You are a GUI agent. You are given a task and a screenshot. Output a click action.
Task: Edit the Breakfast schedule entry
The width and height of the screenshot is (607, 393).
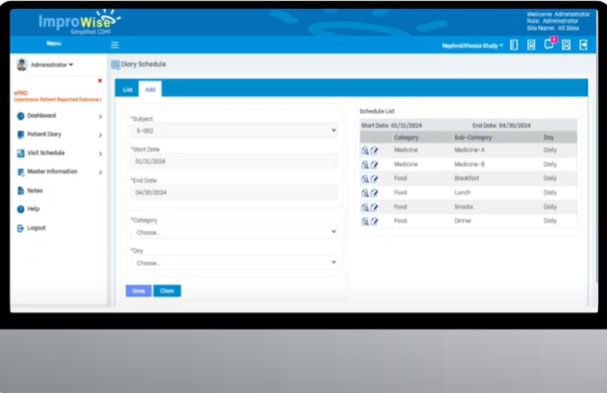point(374,179)
